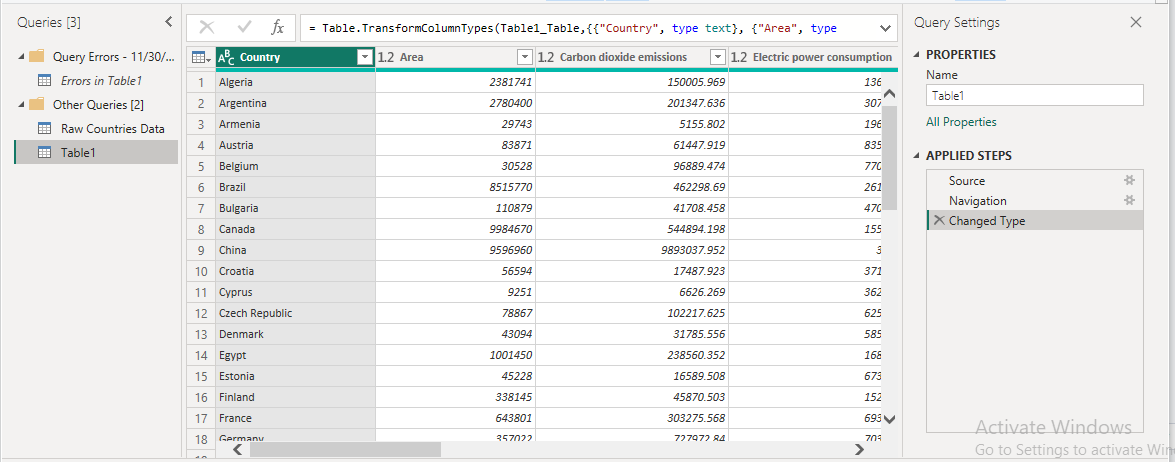Open the table menu icon in the grid corner
Viewport: 1175px width, 462px height.
pyautogui.click(x=199, y=57)
